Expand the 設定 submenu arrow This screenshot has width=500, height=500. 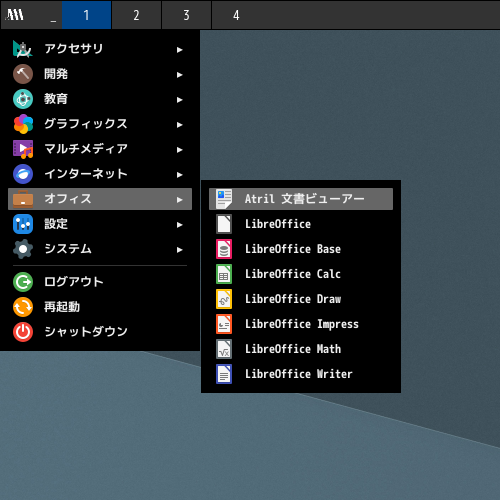point(180,225)
